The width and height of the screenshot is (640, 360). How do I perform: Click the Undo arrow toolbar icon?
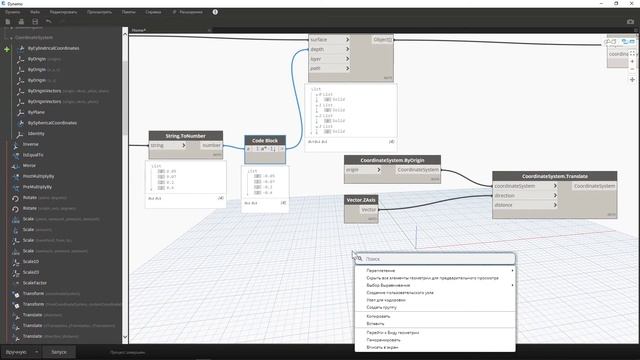coord(49,21)
